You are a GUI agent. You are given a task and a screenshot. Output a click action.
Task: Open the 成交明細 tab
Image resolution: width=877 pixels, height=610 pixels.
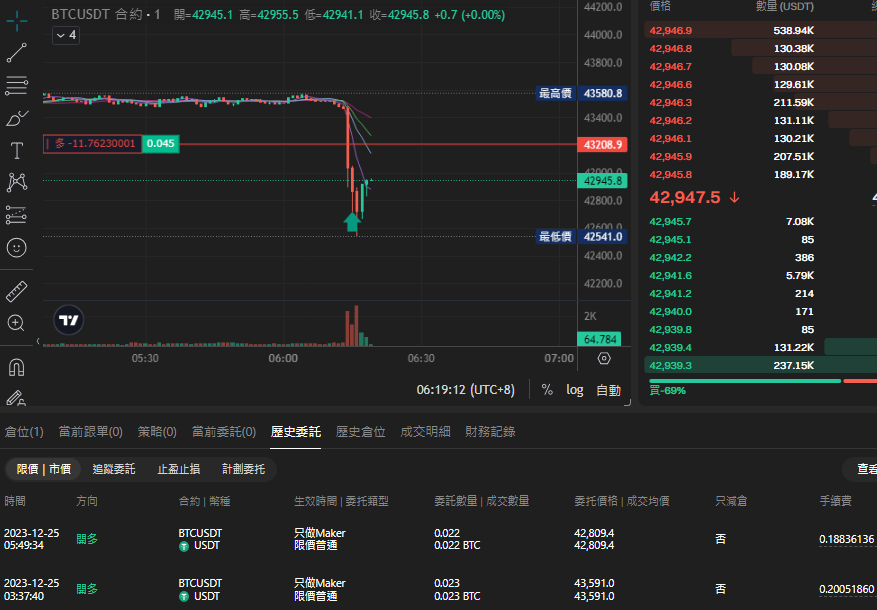pos(426,432)
